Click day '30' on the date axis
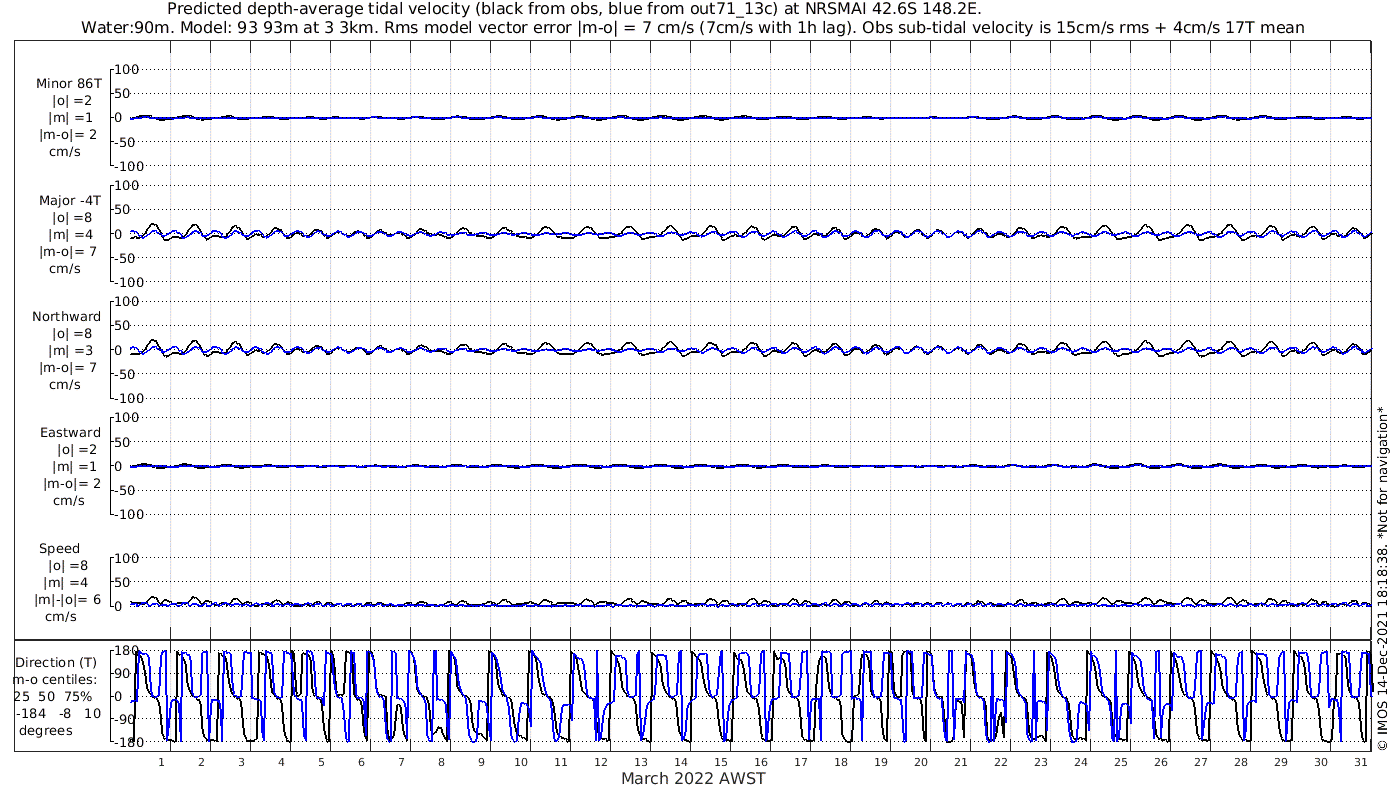Viewport: 1400px width, 800px height. [x=1321, y=762]
